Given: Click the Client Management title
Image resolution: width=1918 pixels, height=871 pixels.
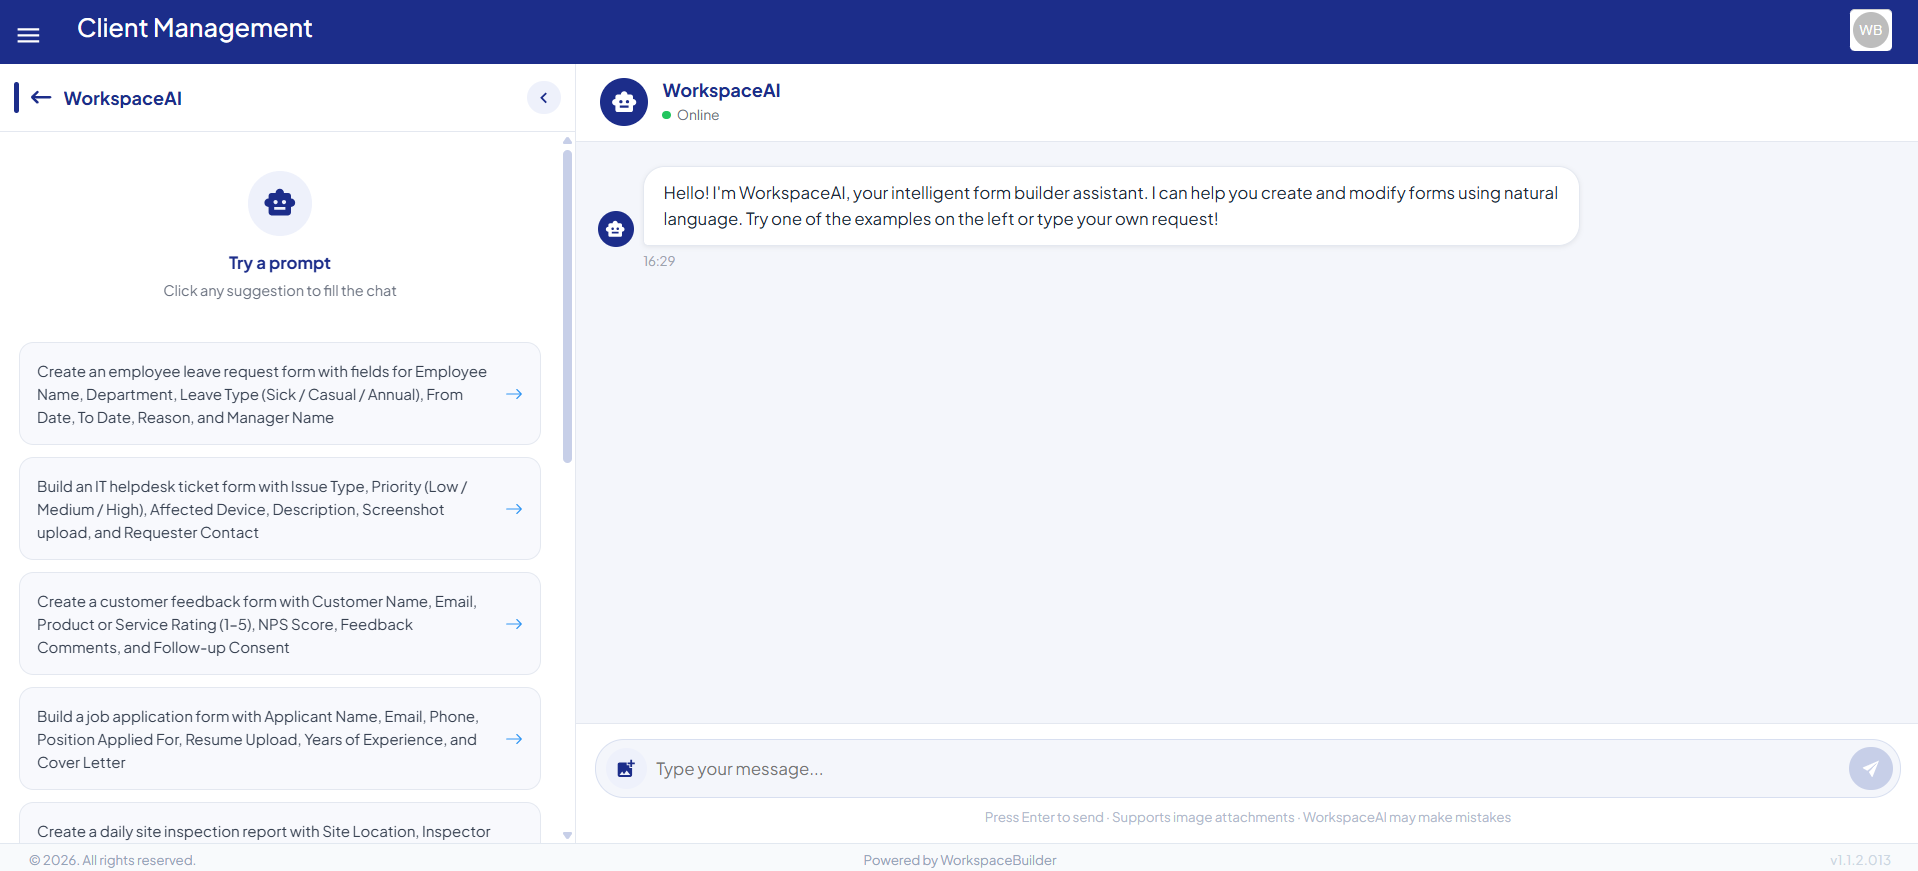Looking at the screenshot, I should coord(195,28).
